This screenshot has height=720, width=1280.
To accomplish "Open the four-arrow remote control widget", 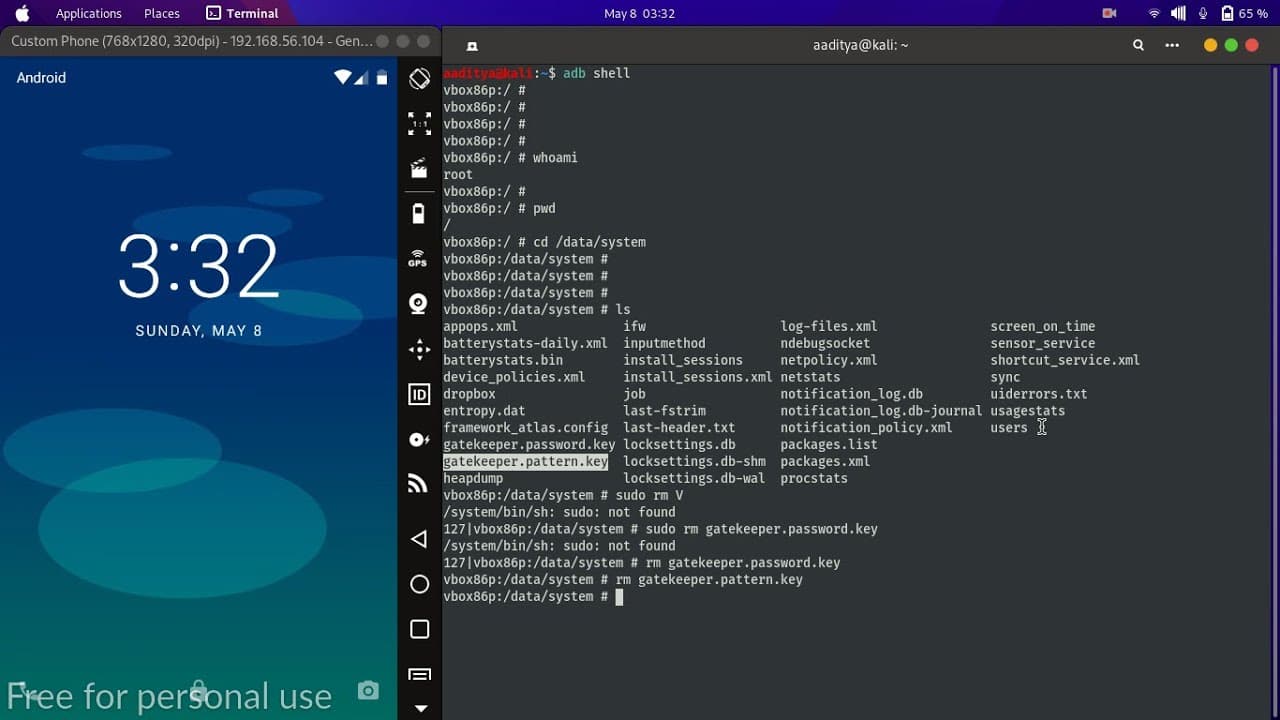I will coord(420,349).
